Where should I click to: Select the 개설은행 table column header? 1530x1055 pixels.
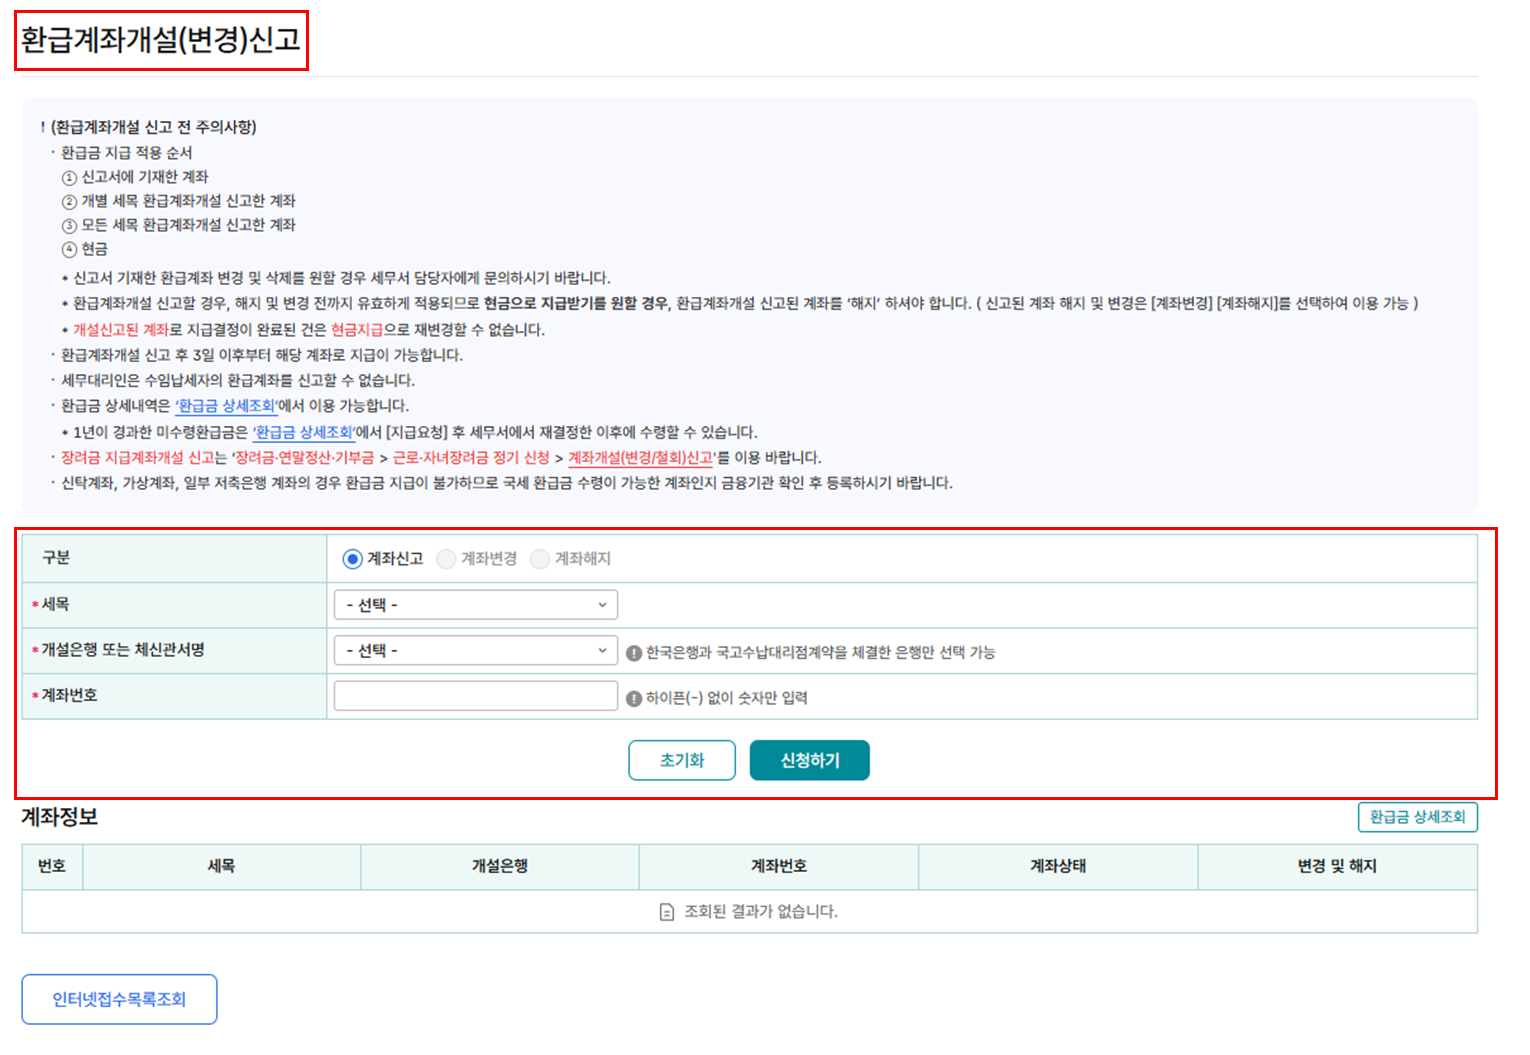pos(500,866)
